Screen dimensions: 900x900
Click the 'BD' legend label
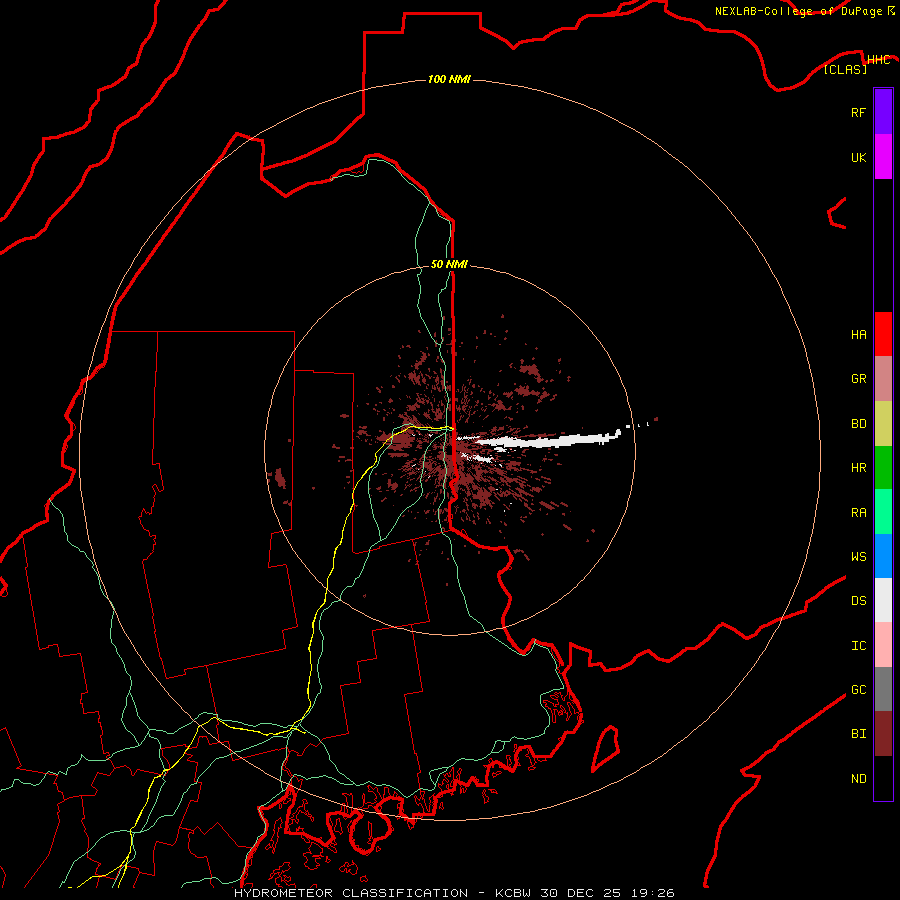pyautogui.click(x=858, y=424)
